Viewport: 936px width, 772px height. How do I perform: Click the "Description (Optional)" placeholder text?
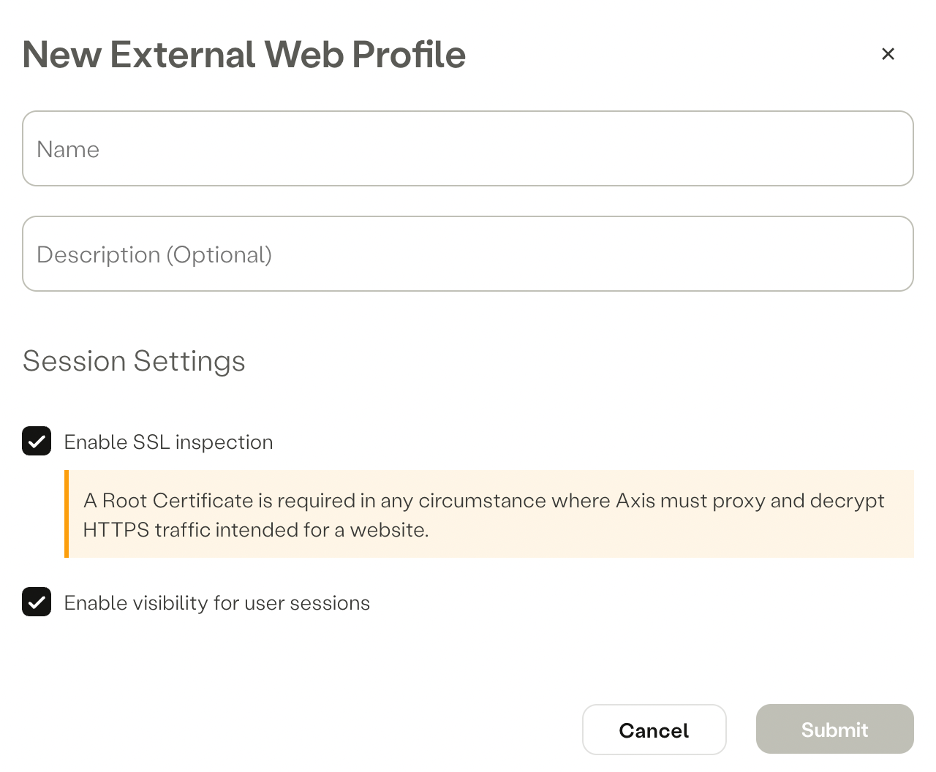coord(154,255)
